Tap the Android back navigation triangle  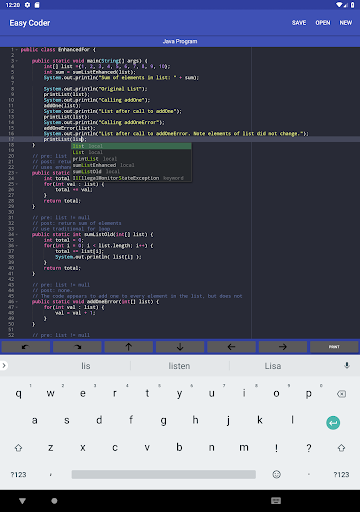click(x=22, y=501)
